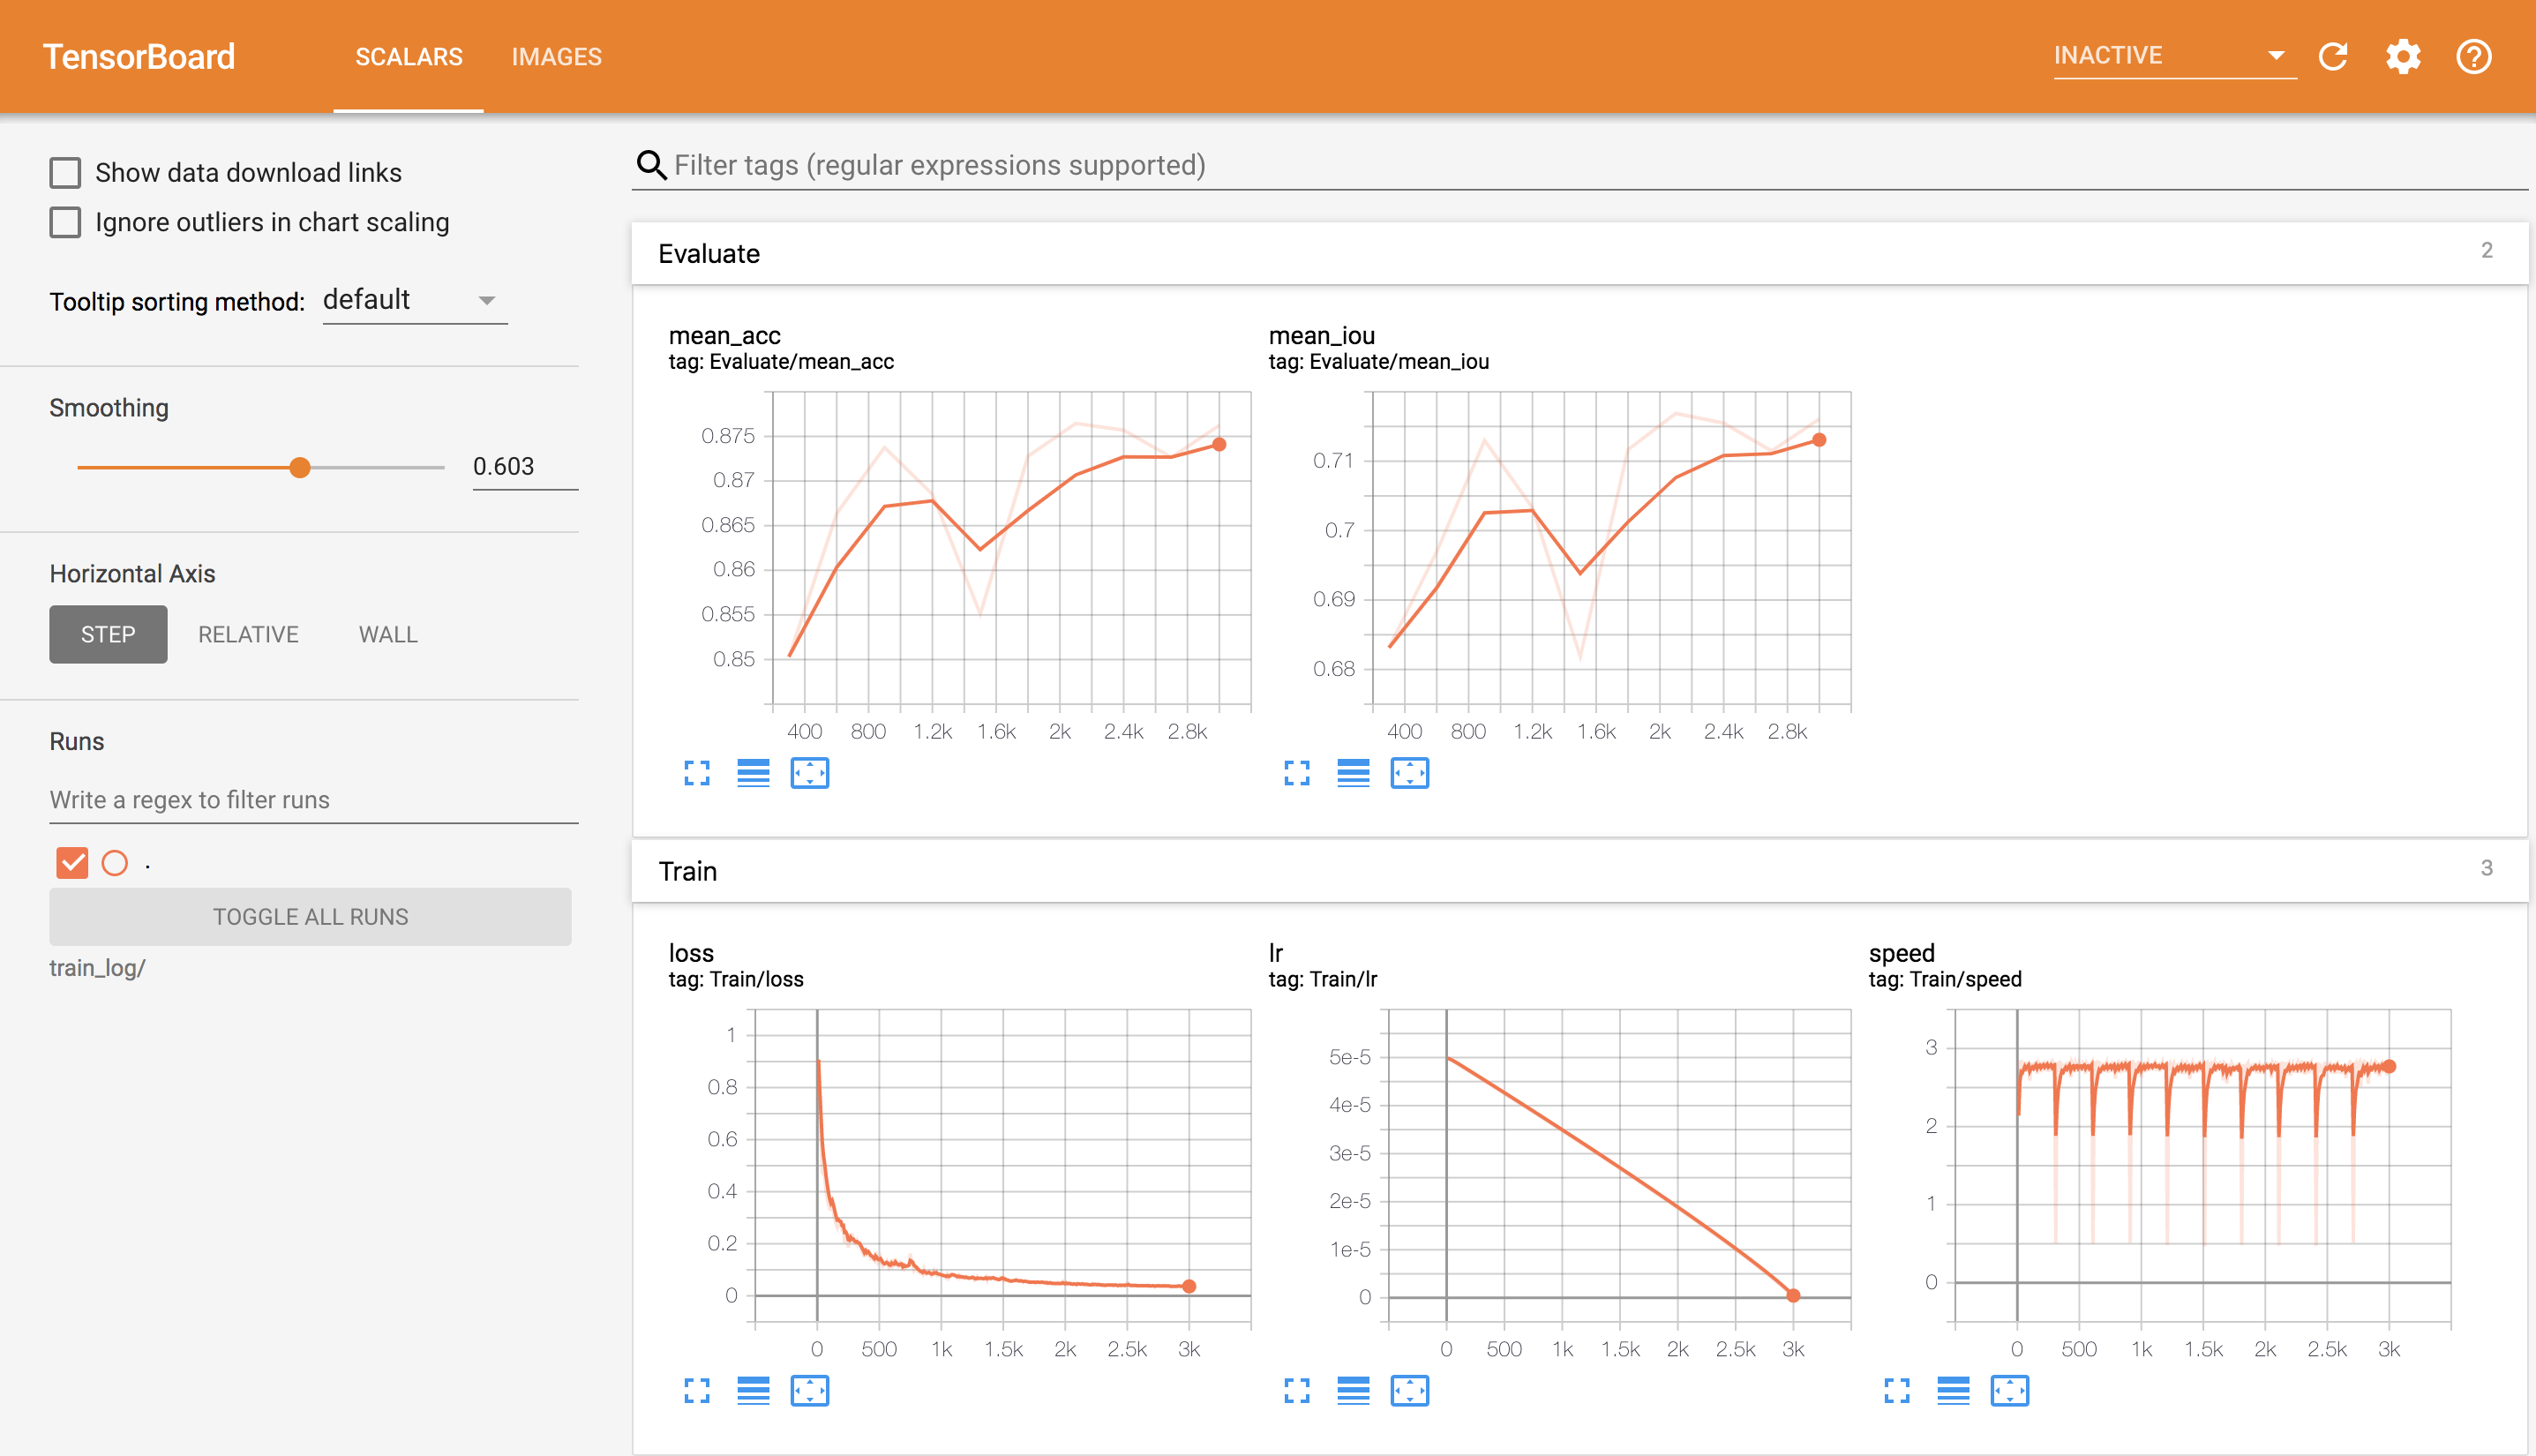This screenshot has width=2536, height=1456.
Task: Click the end point on the speed curve
Action: 2389,1066
